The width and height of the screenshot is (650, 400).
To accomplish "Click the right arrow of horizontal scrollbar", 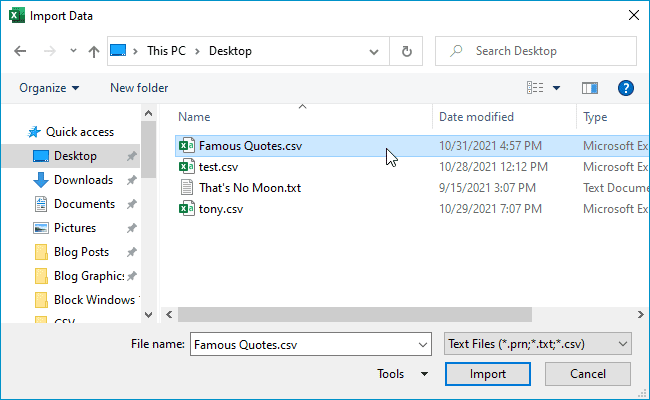I will (x=640, y=315).
